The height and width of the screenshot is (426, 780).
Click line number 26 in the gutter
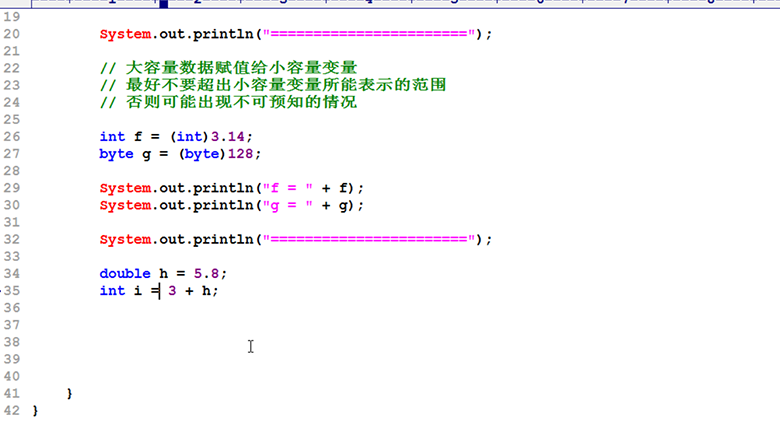pyautogui.click(x=12, y=136)
